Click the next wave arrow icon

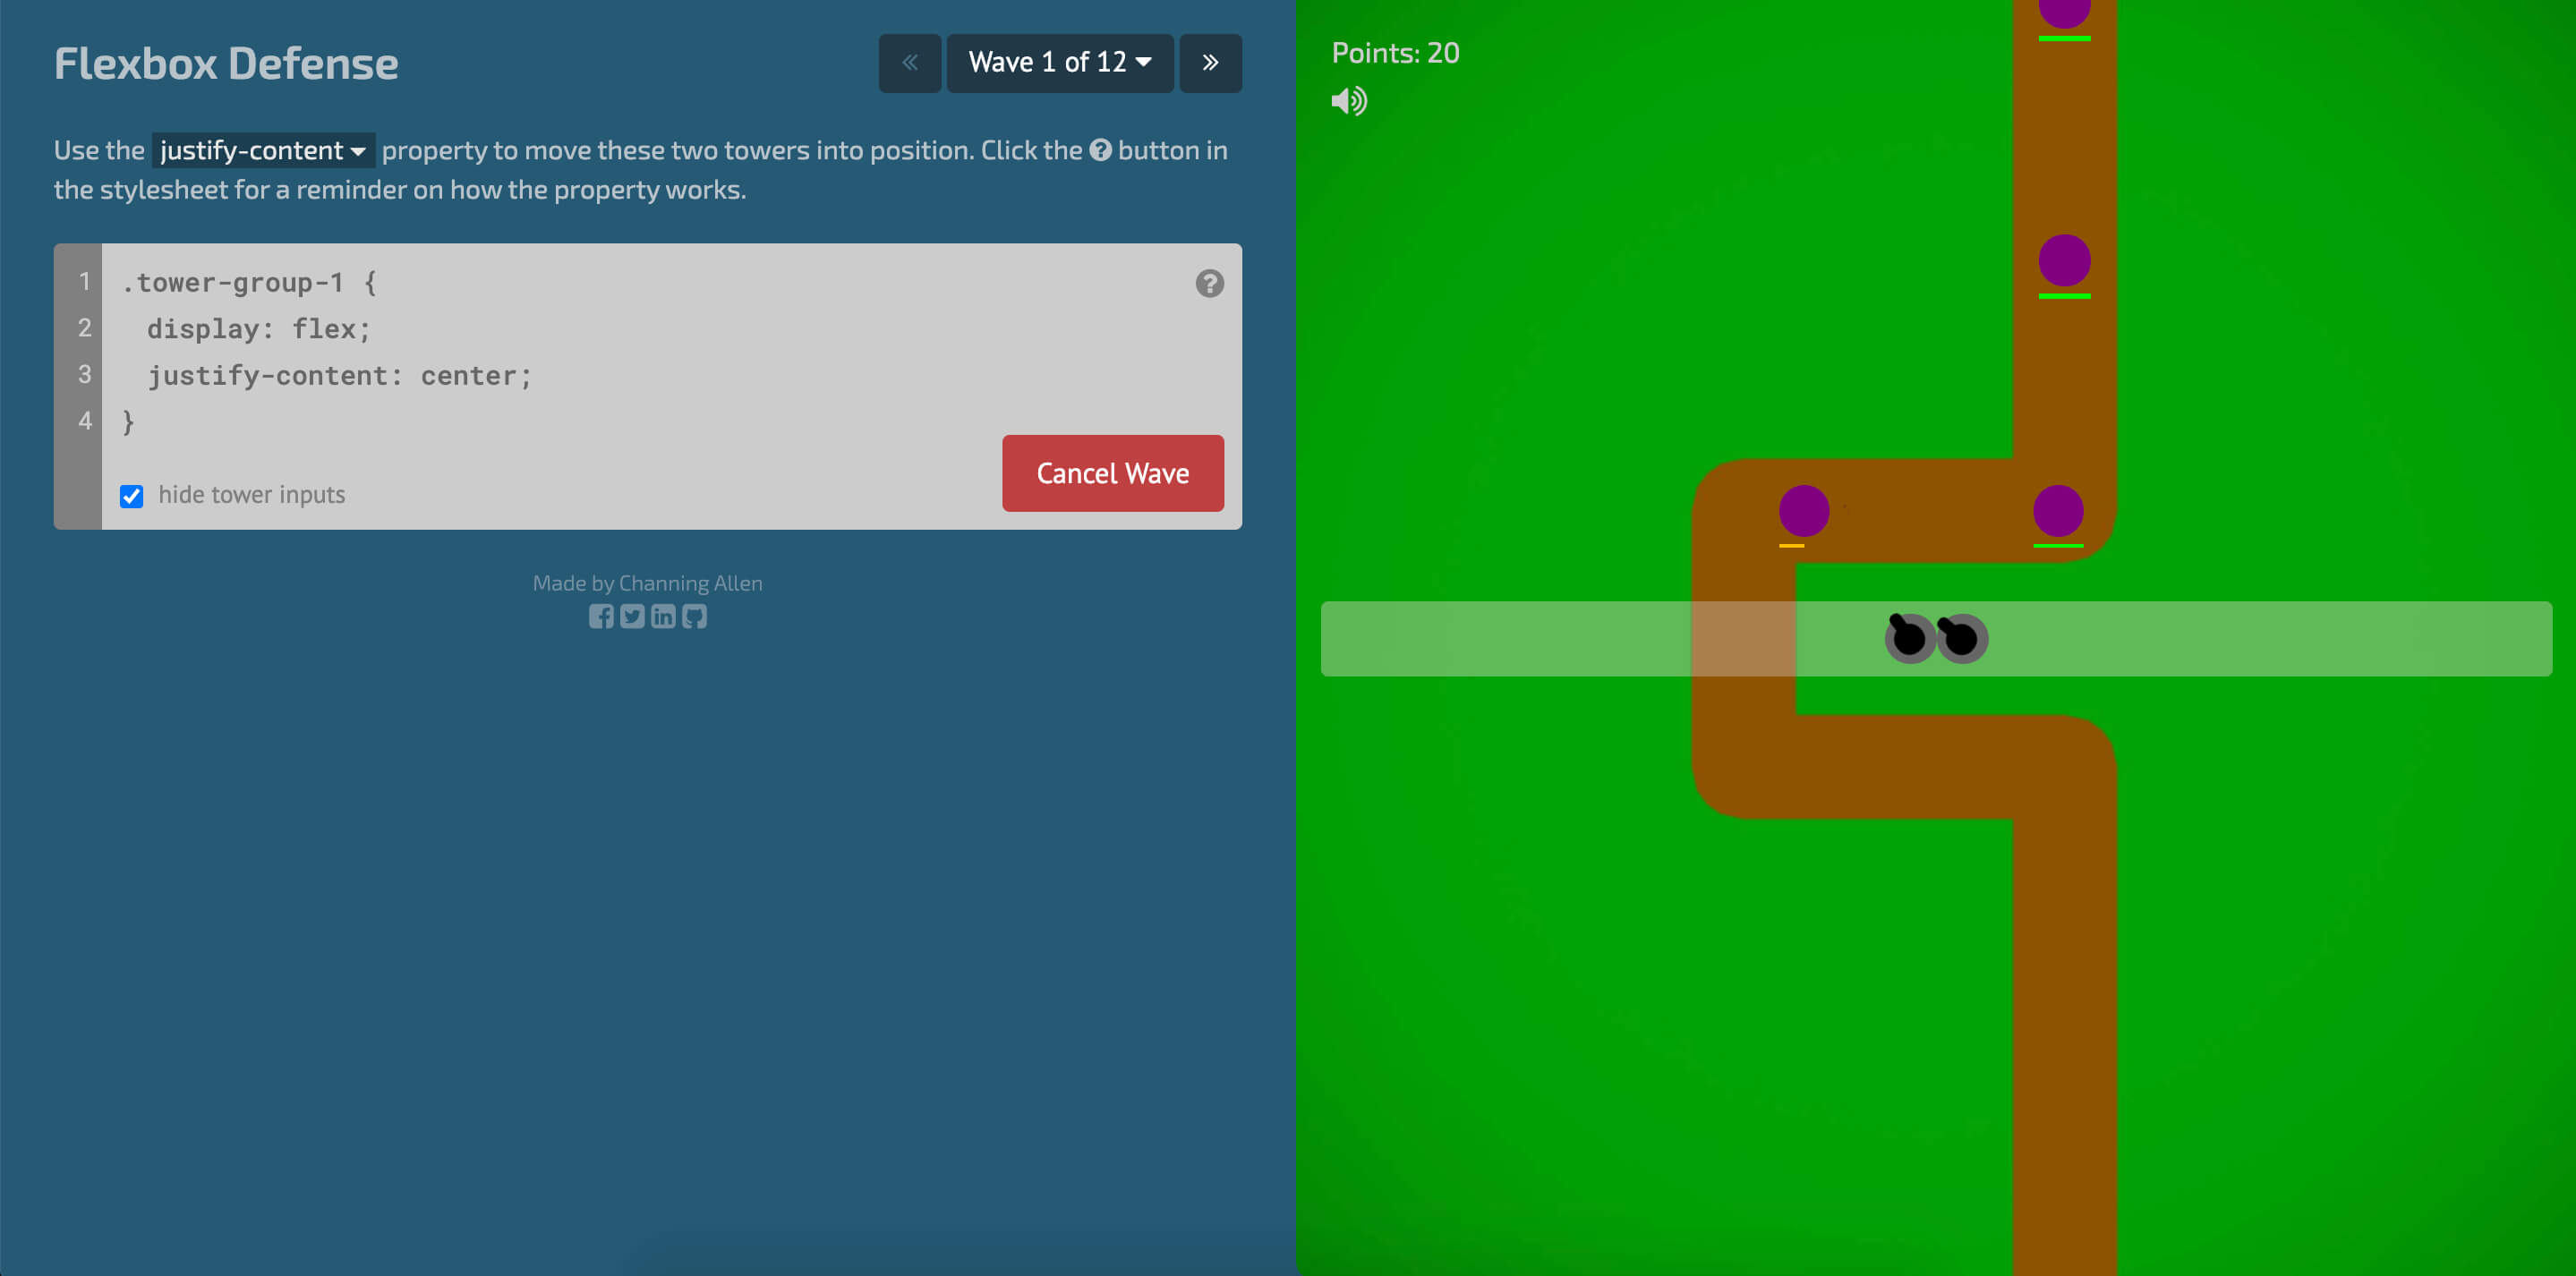point(1211,63)
